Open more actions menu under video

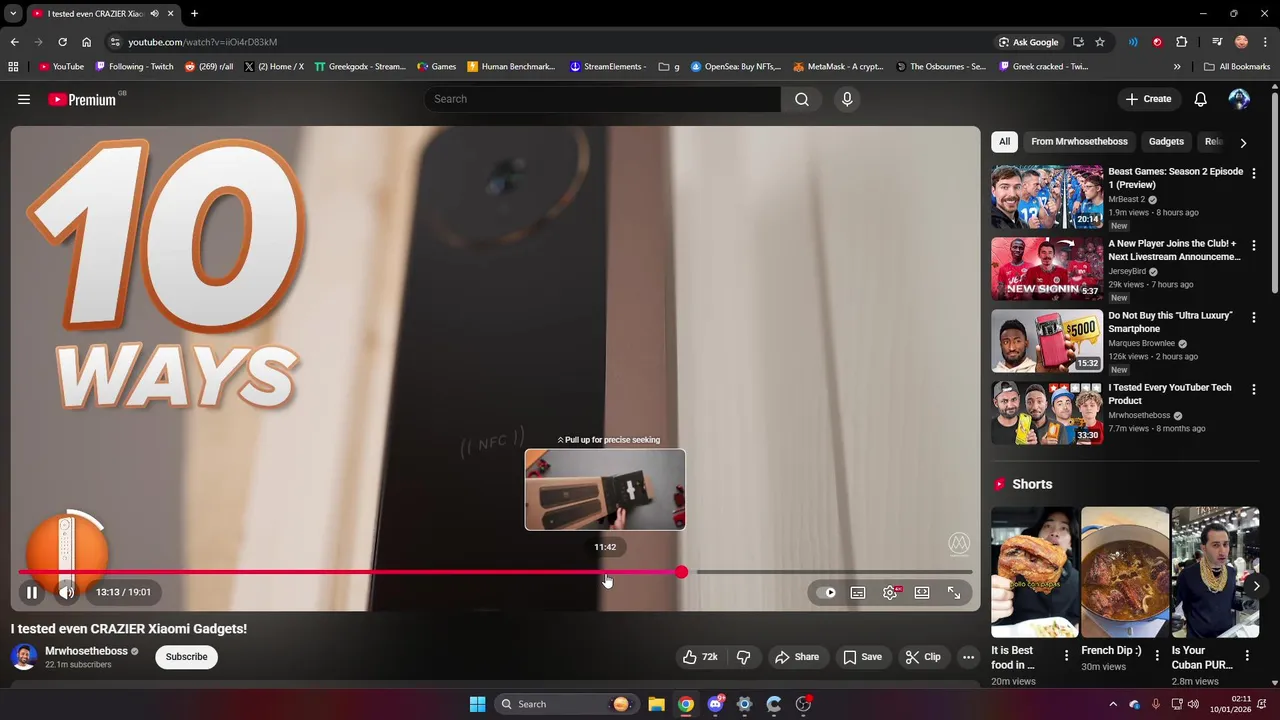pyautogui.click(x=968, y=657)
